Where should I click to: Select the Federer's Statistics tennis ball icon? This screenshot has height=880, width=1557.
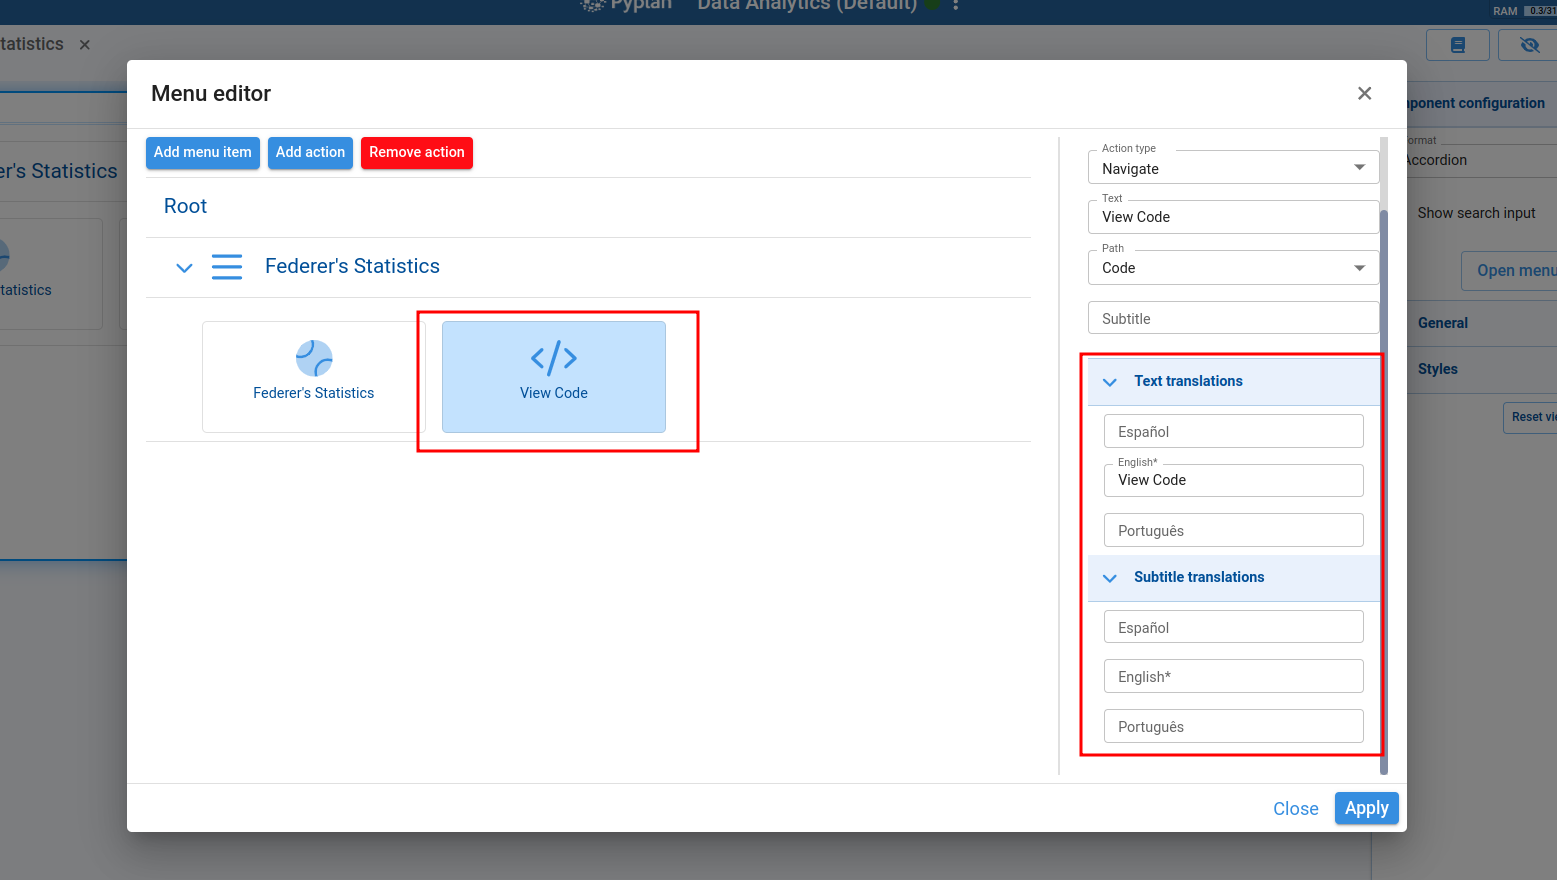pos(313,358)
